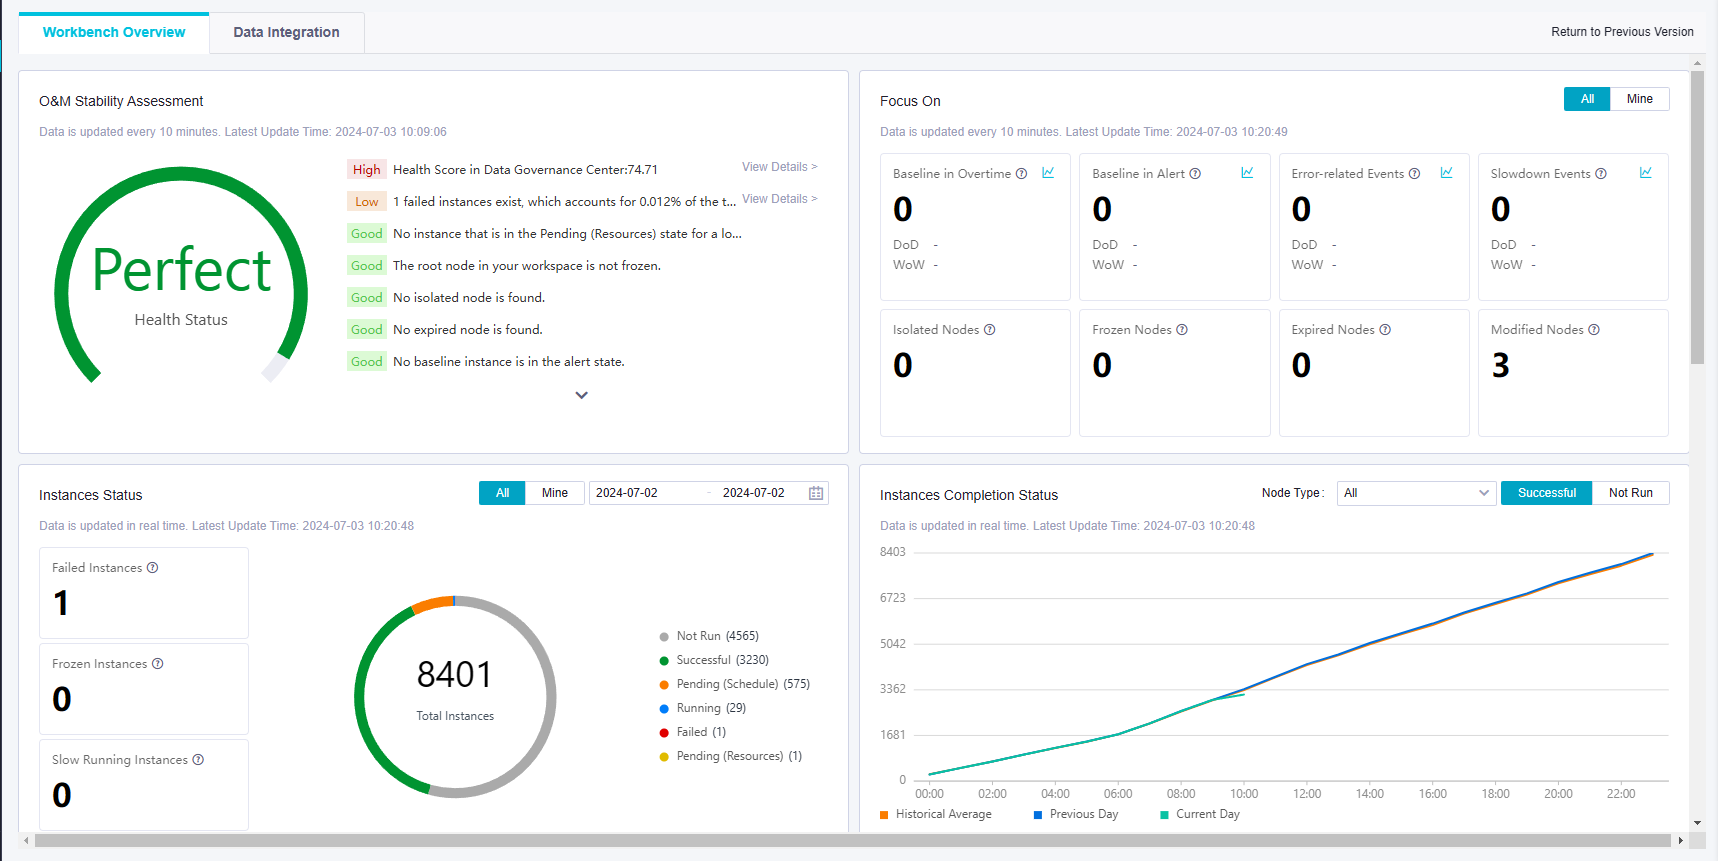Open the Workbench Overview tab
This screenshot has width=1718, height=861.
(x=114, y=32)
